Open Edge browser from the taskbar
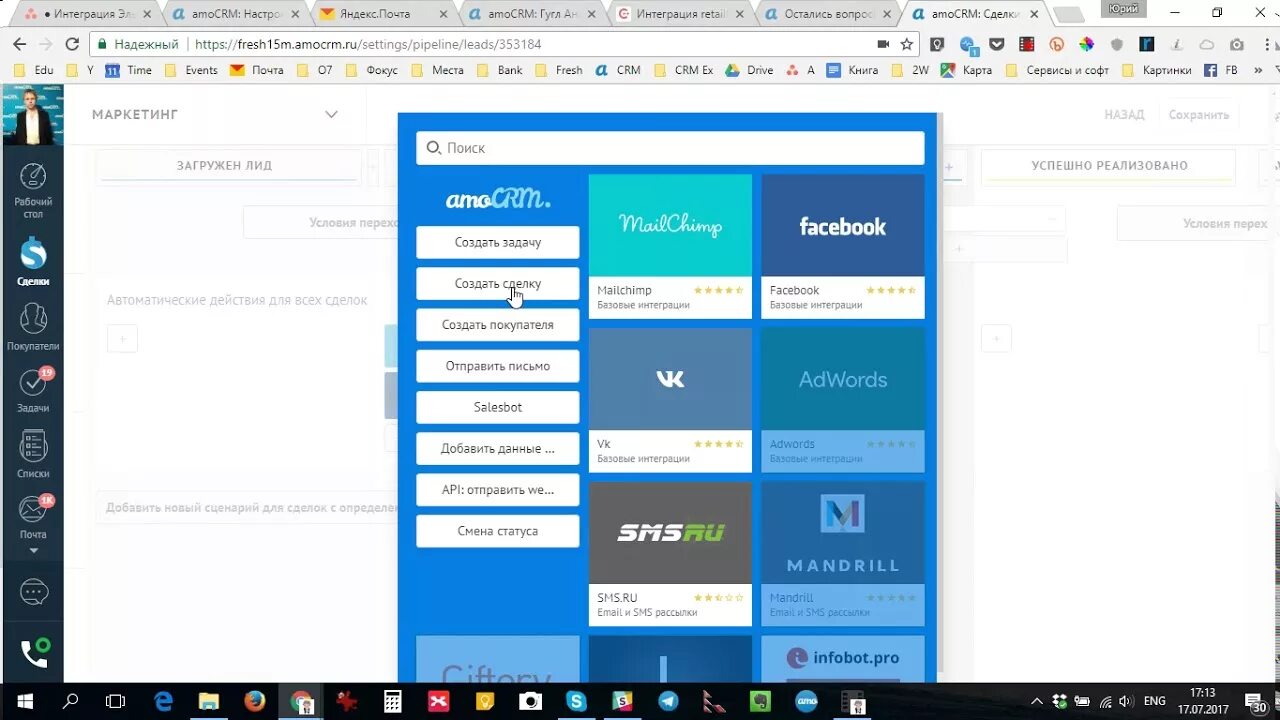Viewport: 1280px width, 720px height. [163, 701]
